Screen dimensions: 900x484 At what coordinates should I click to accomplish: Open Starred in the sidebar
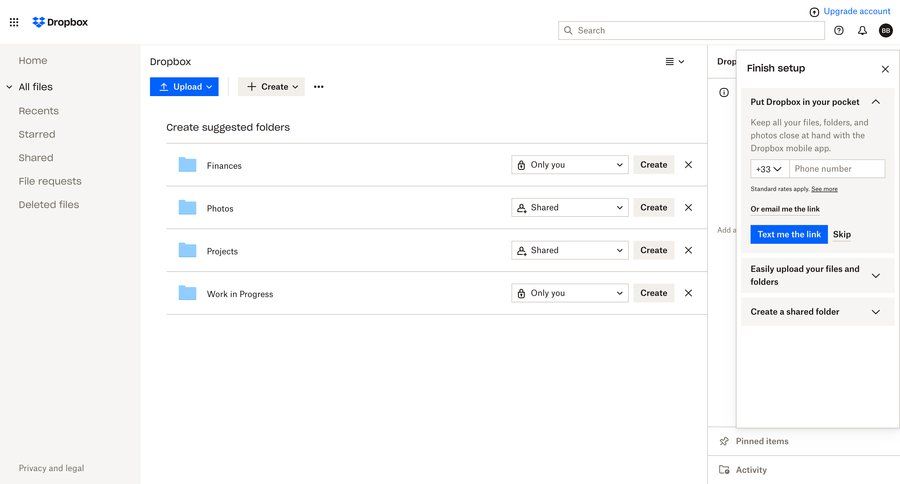tap(37, 134)
